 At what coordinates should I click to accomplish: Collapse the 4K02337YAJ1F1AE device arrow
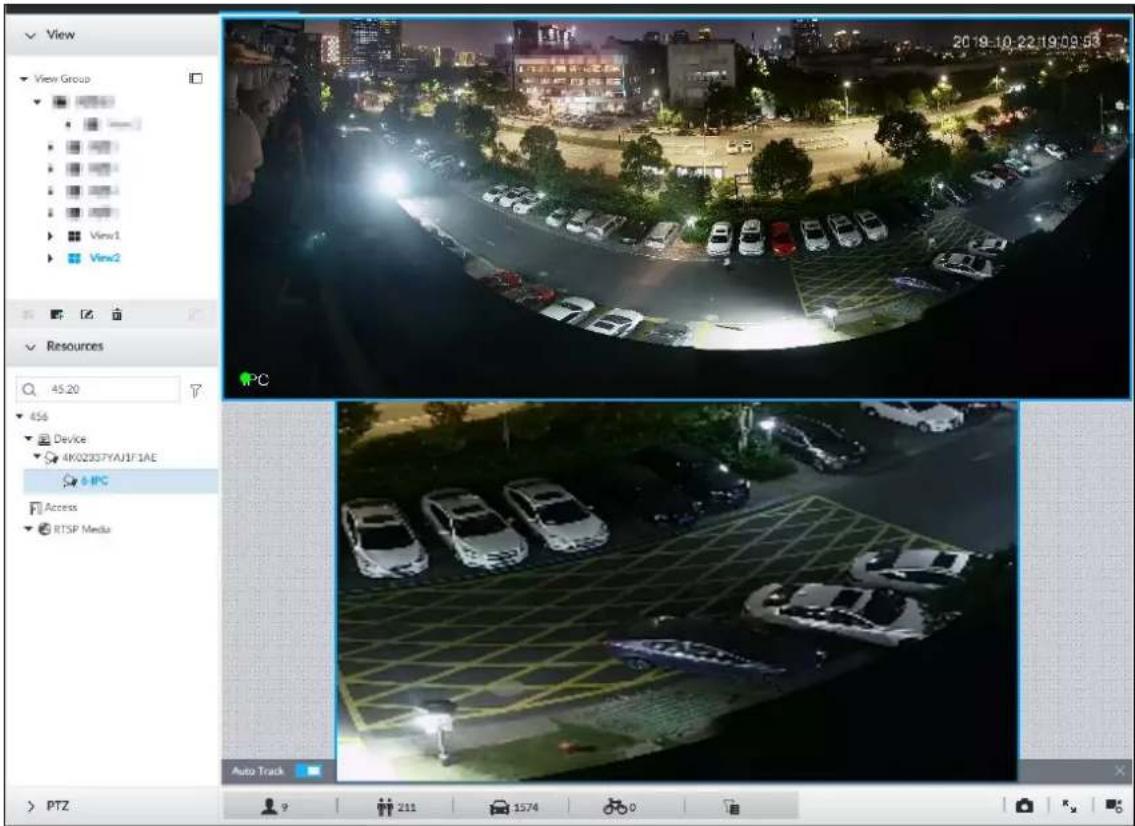point(37,458)
